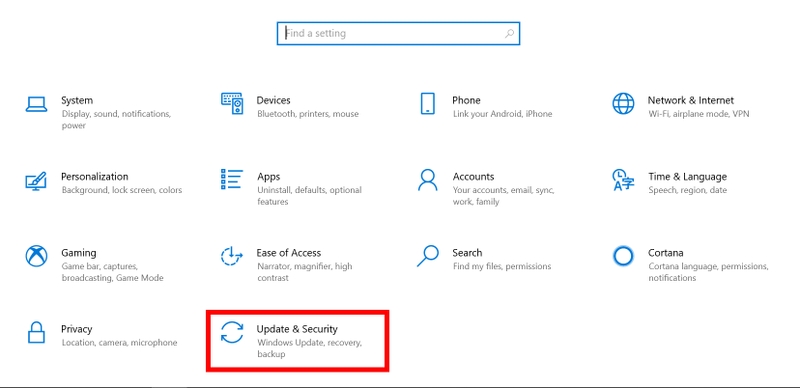Screen dimensions: 800x388
Task: Click the Time & Language icon
Action: (x=623, y=180)
